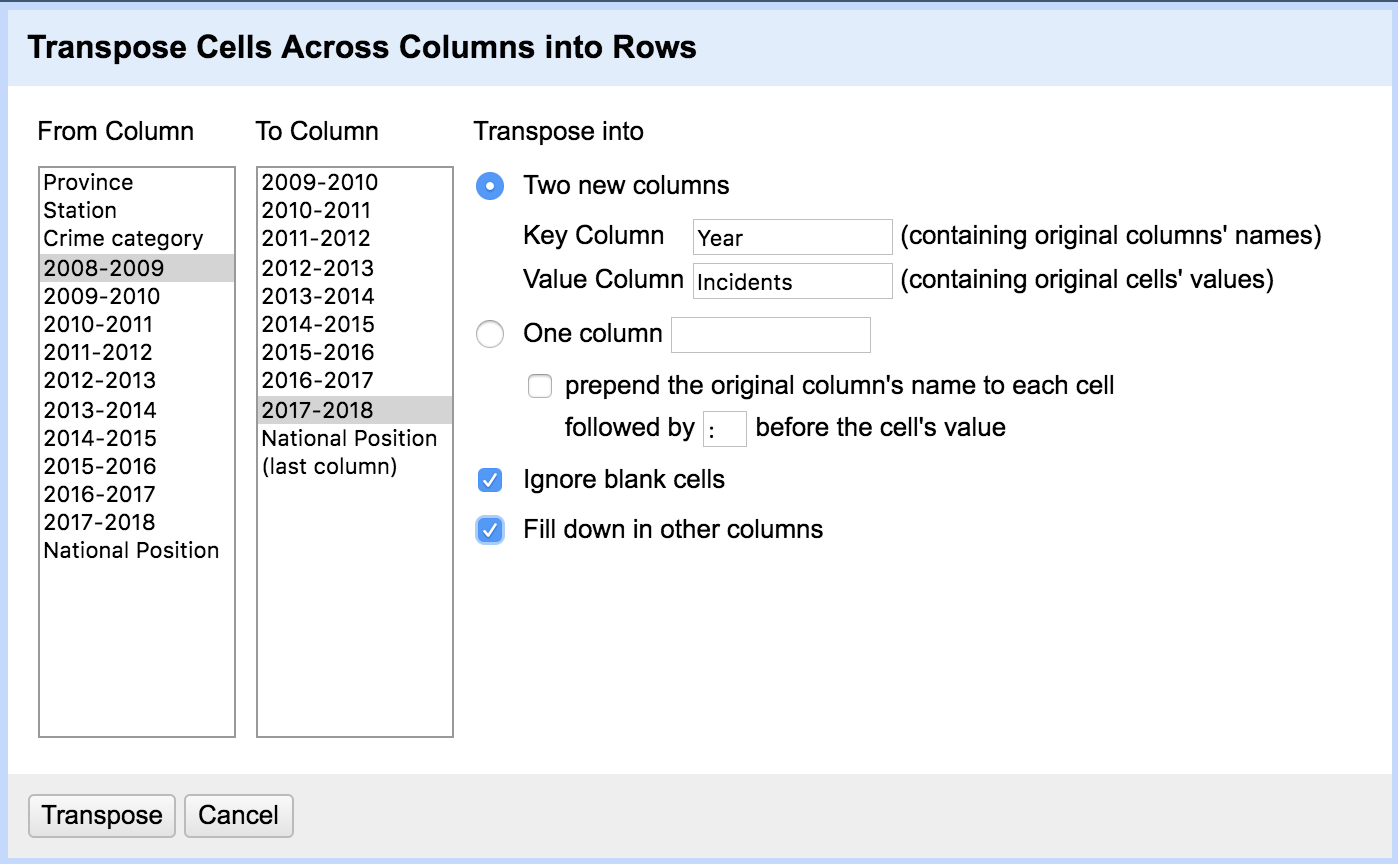Select Crime category in From Column list

click(137, 238)
